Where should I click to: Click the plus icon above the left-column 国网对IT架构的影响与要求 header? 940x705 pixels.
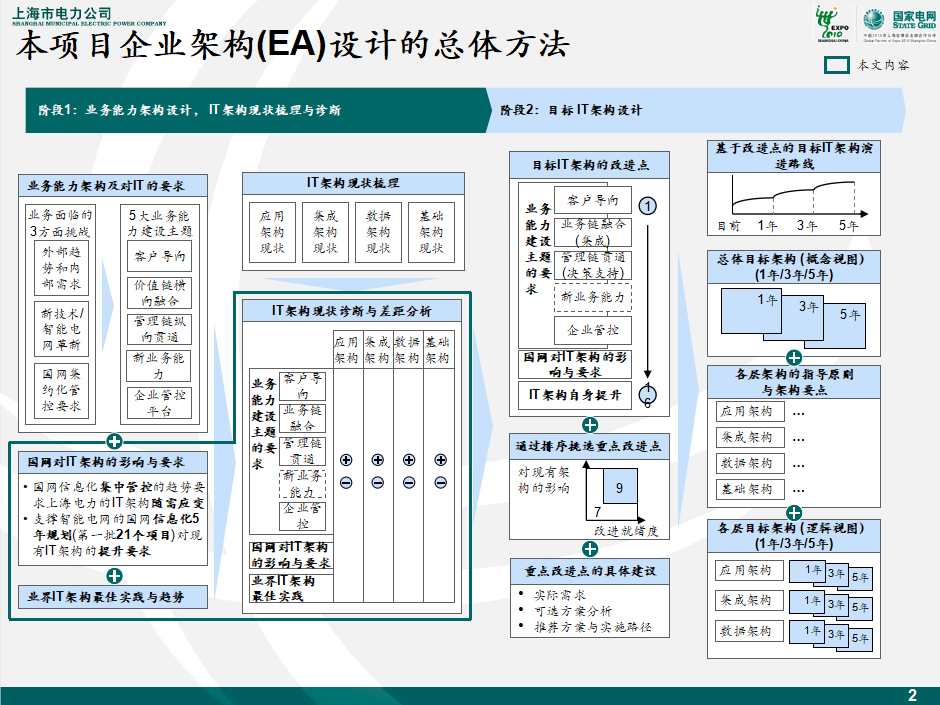(x=115, y=441)
